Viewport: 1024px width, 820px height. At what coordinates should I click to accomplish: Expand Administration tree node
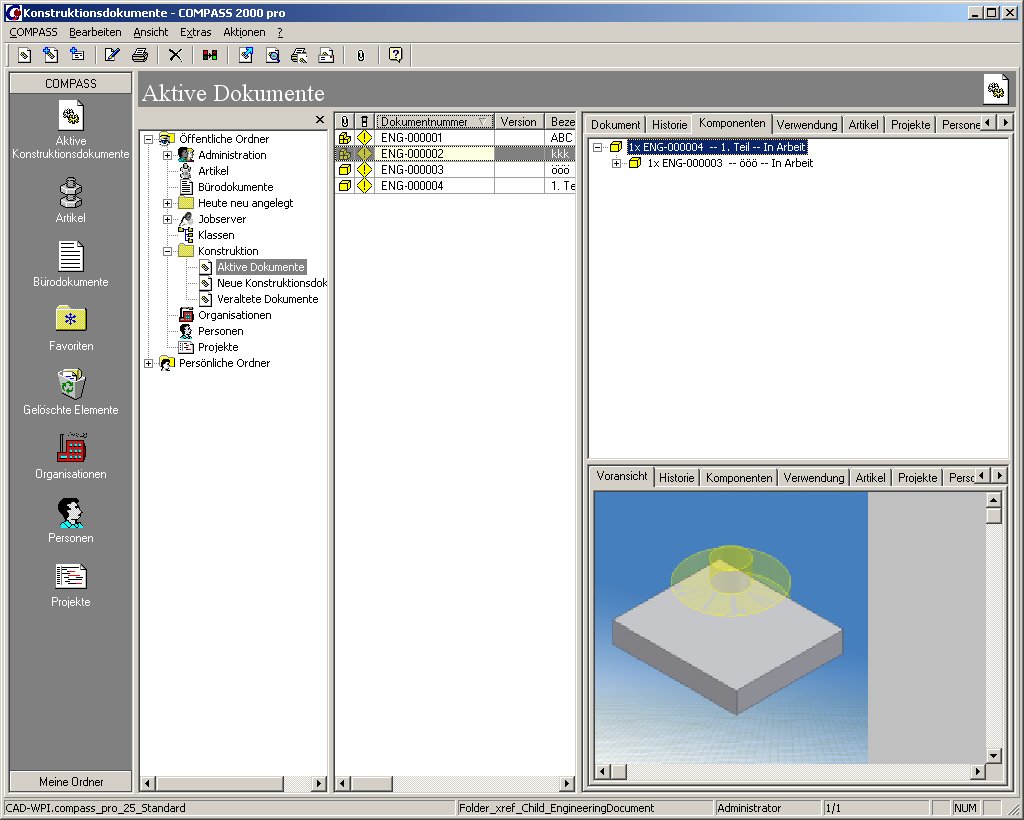click(167, 155)
